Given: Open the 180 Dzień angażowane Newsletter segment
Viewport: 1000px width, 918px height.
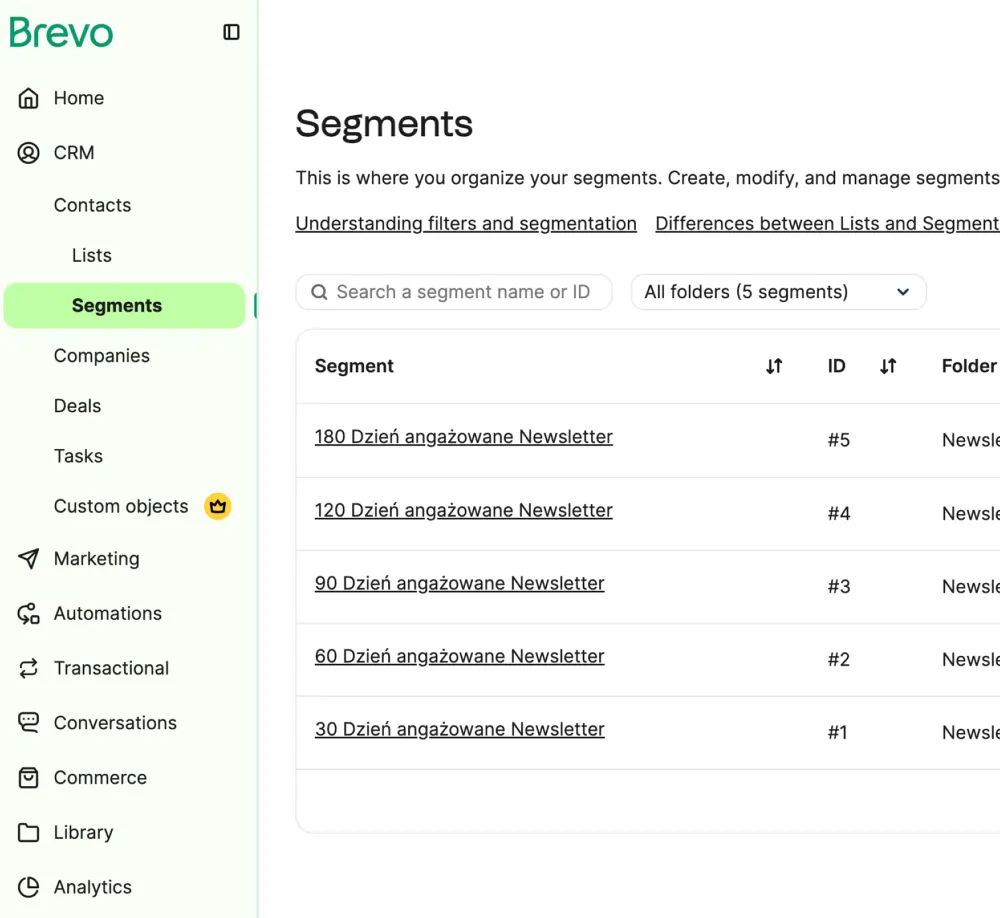Looking at the screenshot, I should pyautogui.click(x=464, y=437).
